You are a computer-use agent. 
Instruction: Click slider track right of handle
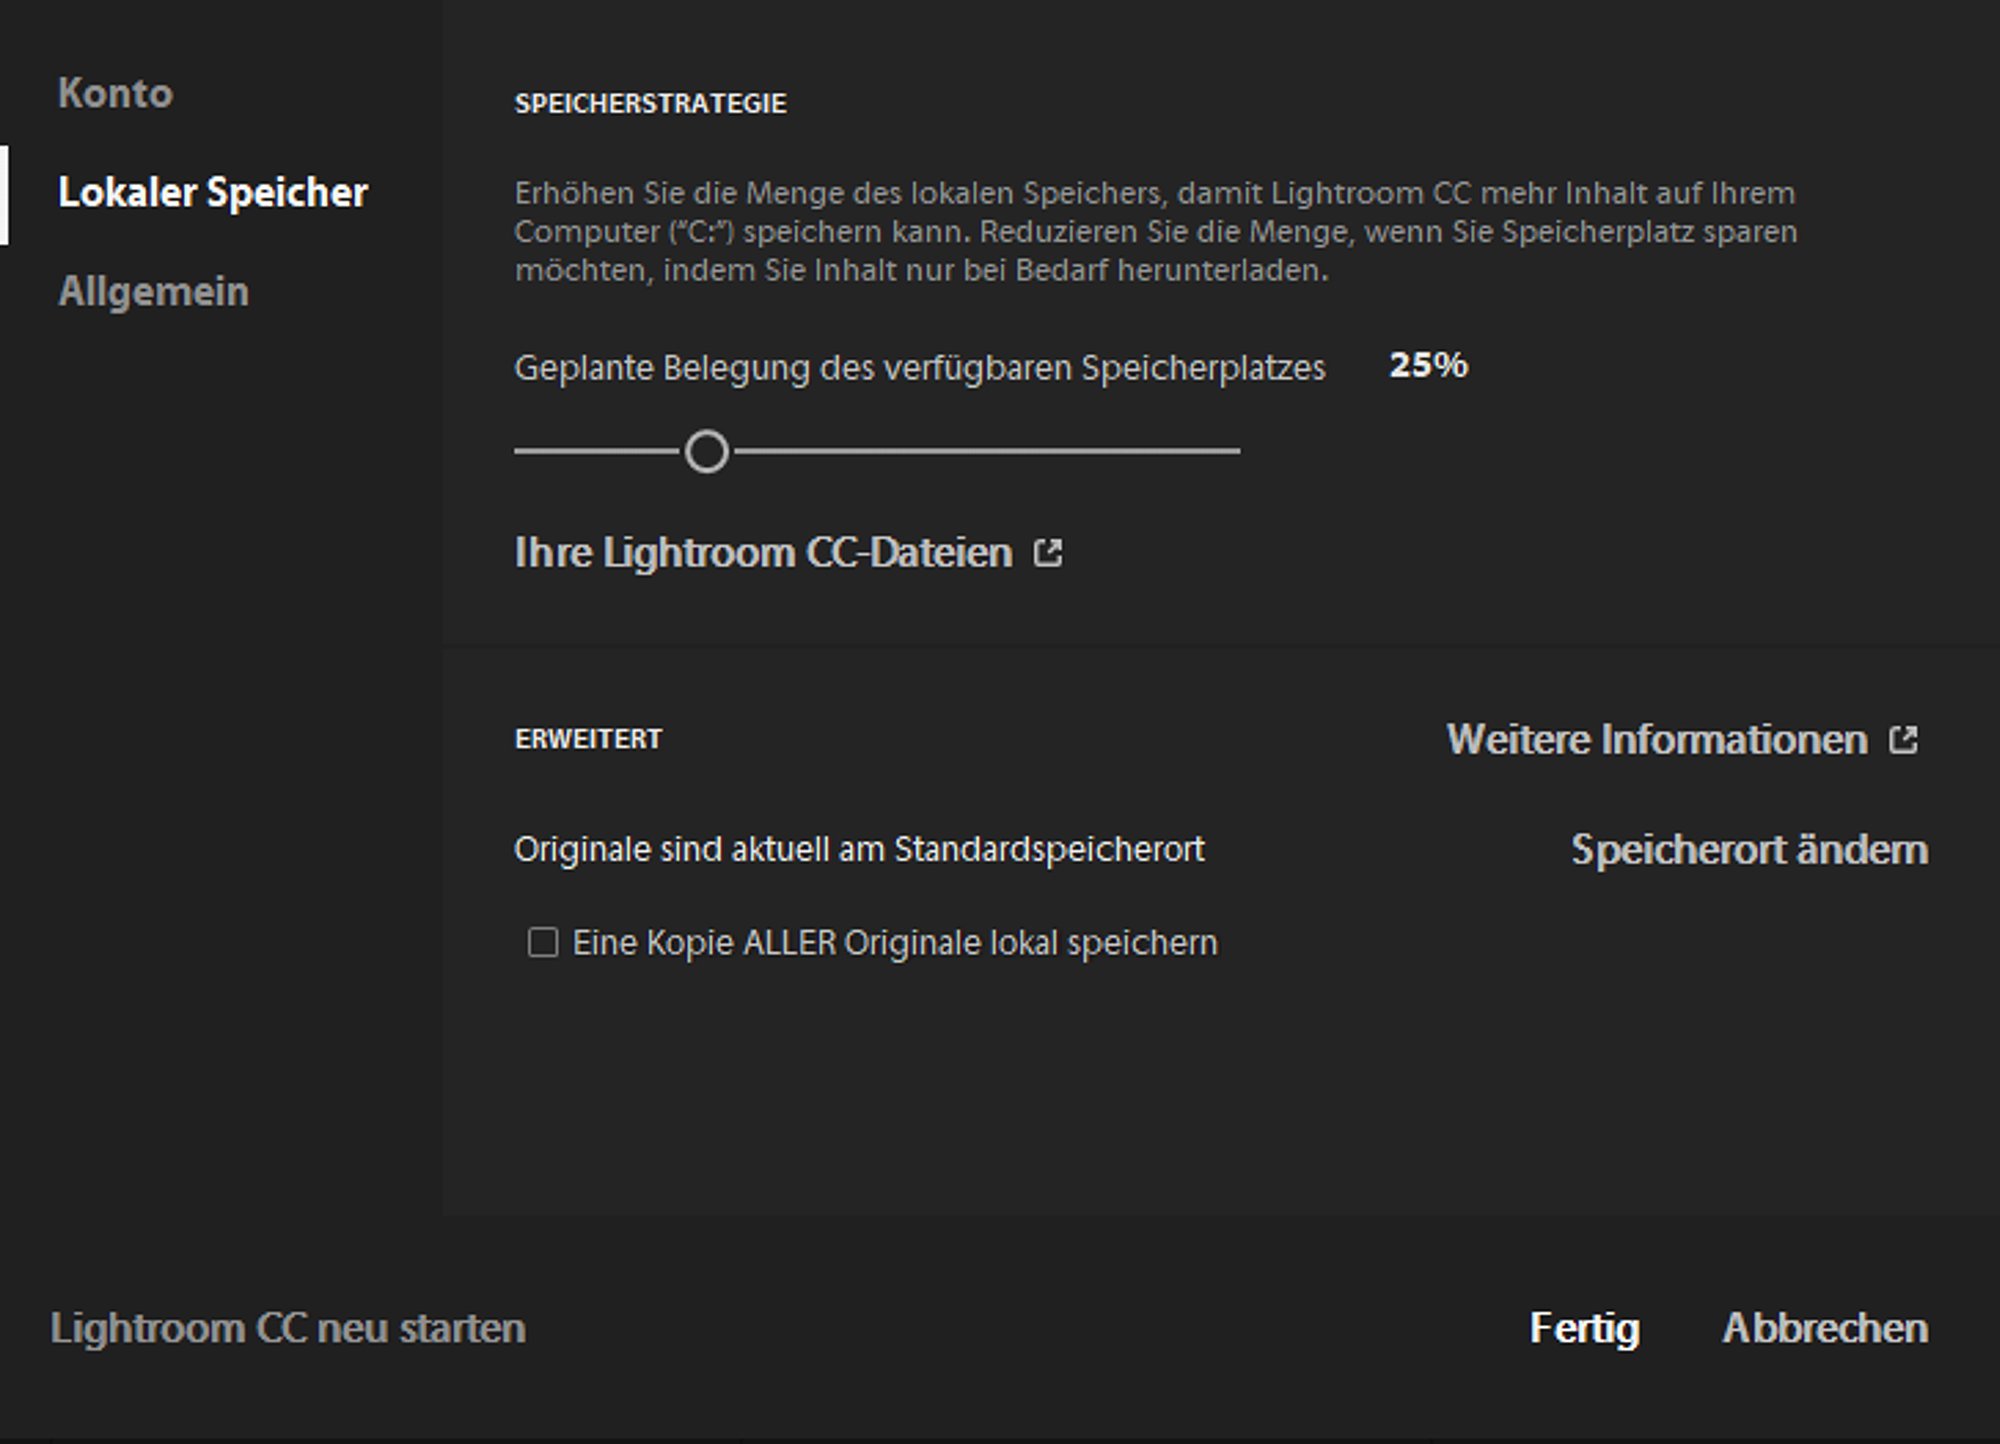point(985,451)
